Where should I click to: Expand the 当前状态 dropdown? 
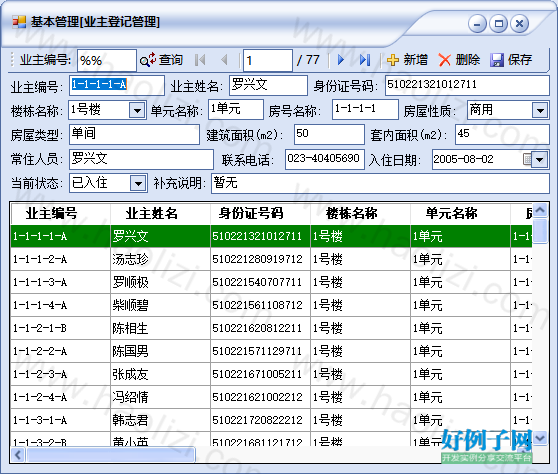tap(138, 184)
